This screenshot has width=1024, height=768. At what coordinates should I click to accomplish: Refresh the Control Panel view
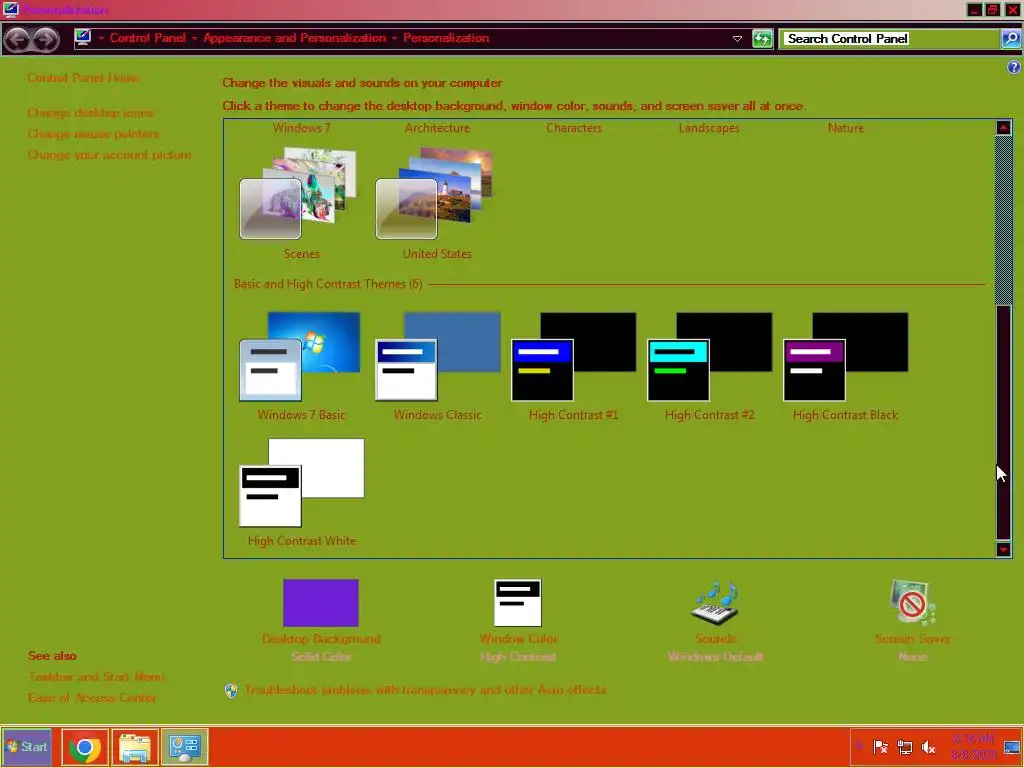point(762,39)
